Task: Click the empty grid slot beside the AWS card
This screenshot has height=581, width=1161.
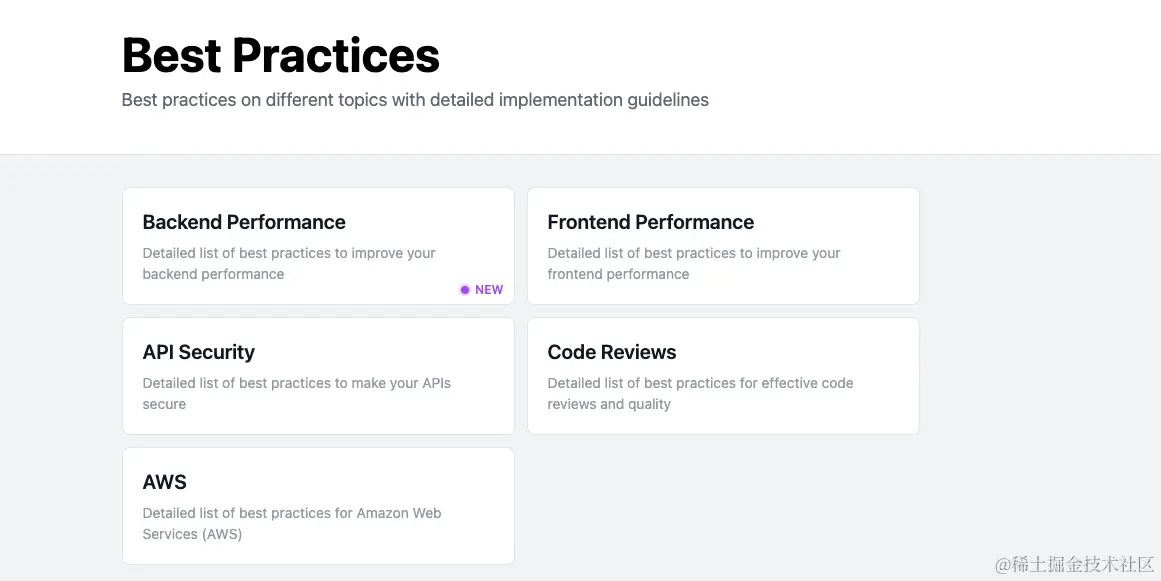Action: click(x=722, y=506)
